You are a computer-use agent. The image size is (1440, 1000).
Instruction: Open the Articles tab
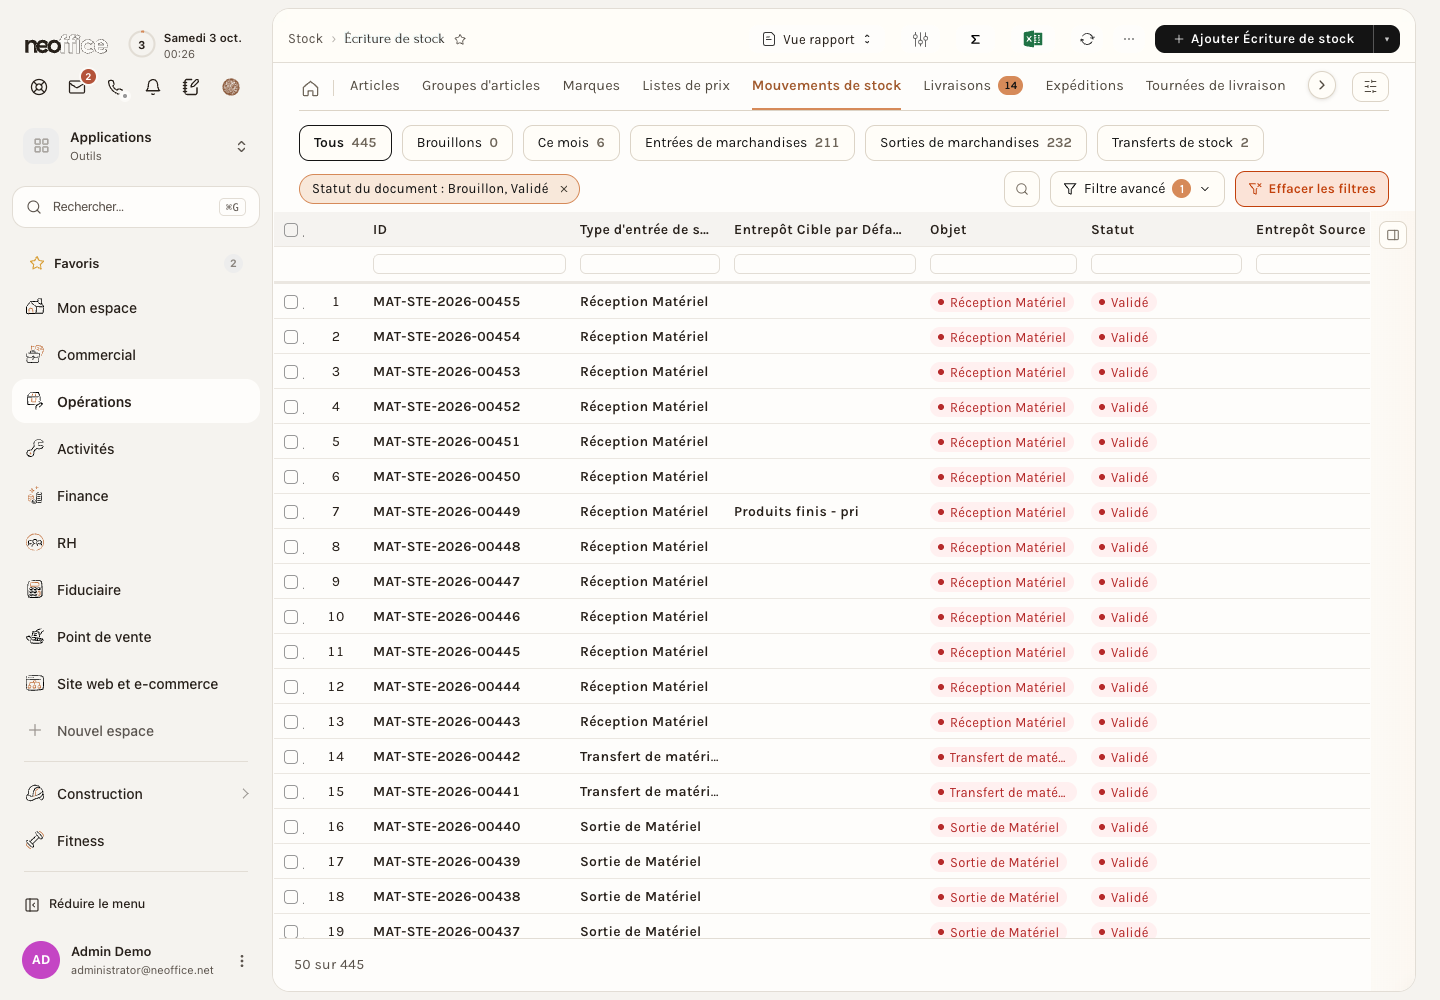[375, 86]
